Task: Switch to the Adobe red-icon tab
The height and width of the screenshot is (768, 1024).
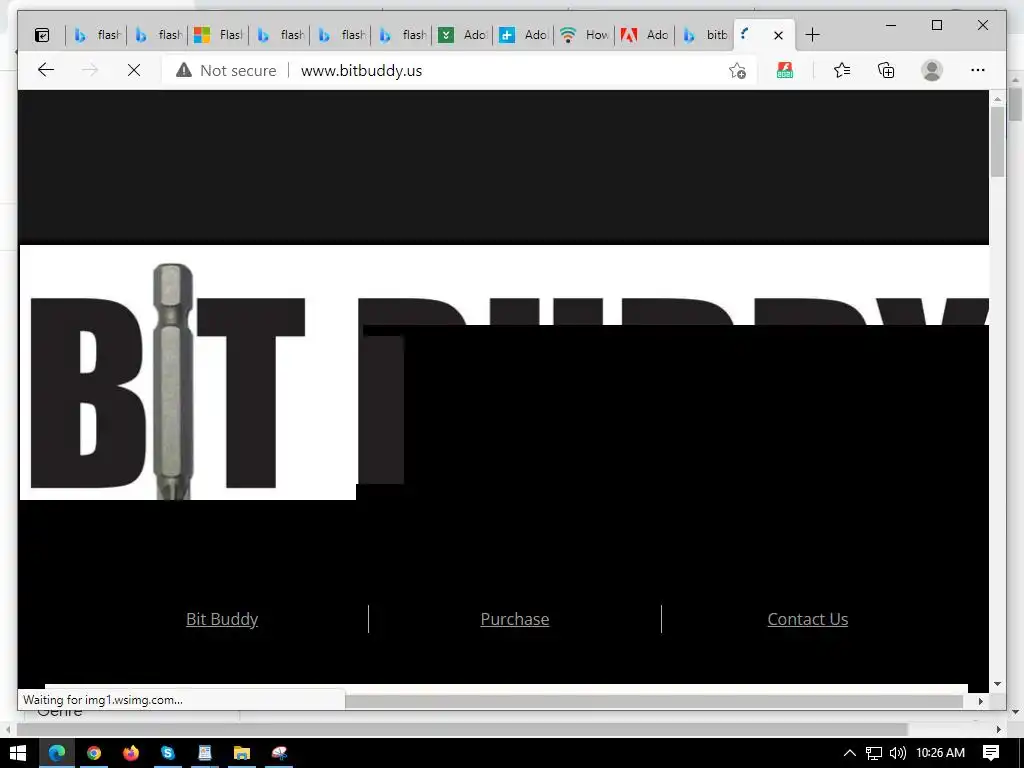Action: pyautogui.click(x=645, y=35)
